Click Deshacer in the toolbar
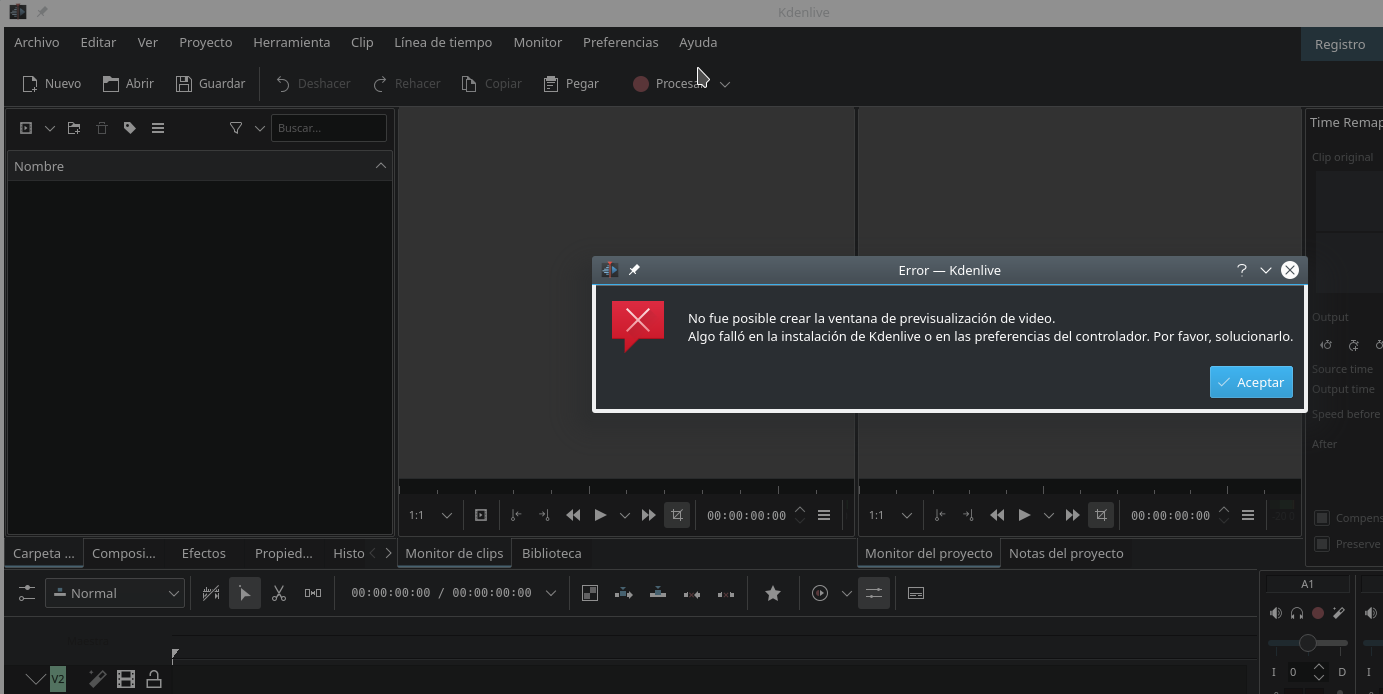Image resolution: width=1383 pixels, height=694 pixels. [x=312, y=83]
